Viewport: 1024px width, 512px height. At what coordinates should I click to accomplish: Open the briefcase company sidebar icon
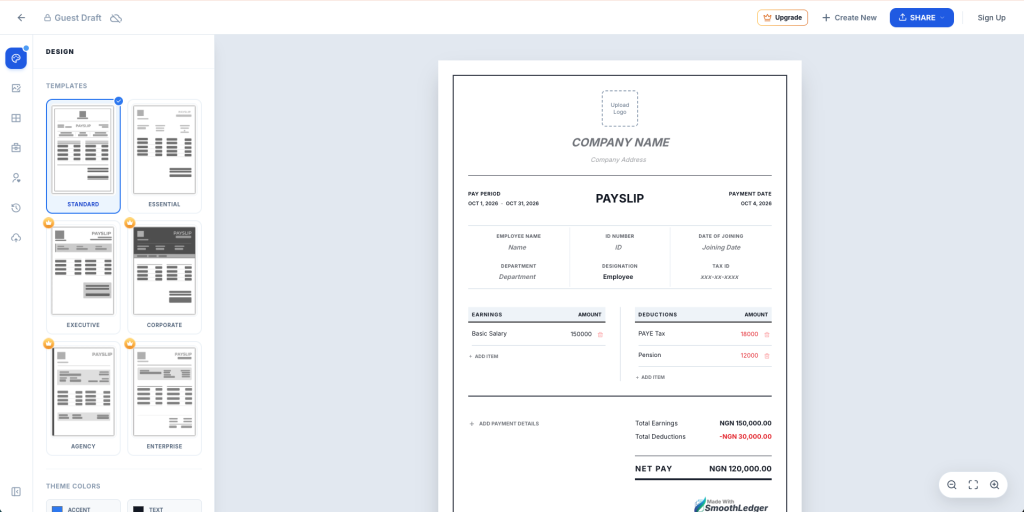pyautogui.click(x=16, y=148)
